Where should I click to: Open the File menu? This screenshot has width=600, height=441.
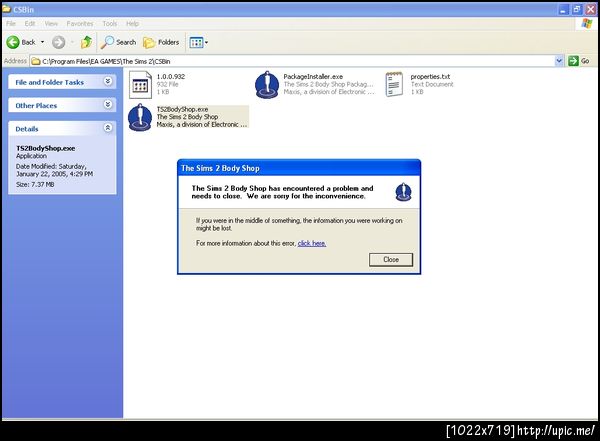tap(11, 24)
